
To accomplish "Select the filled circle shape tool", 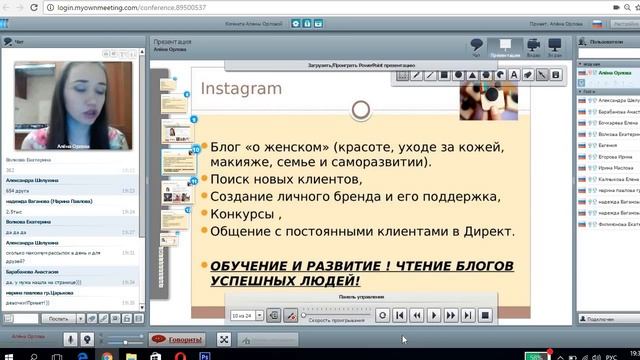I will click(x=458, y=75).
